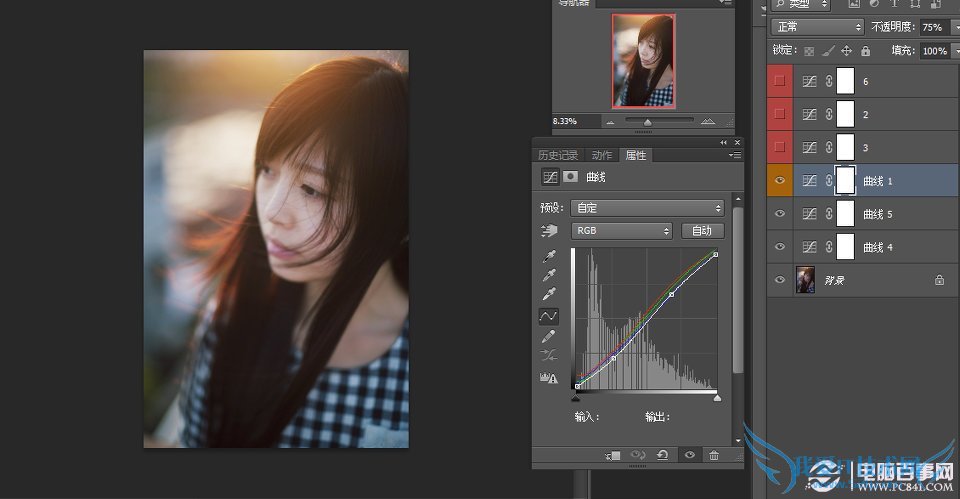Choose the edit-points curve tool

[x=549, y=316]
